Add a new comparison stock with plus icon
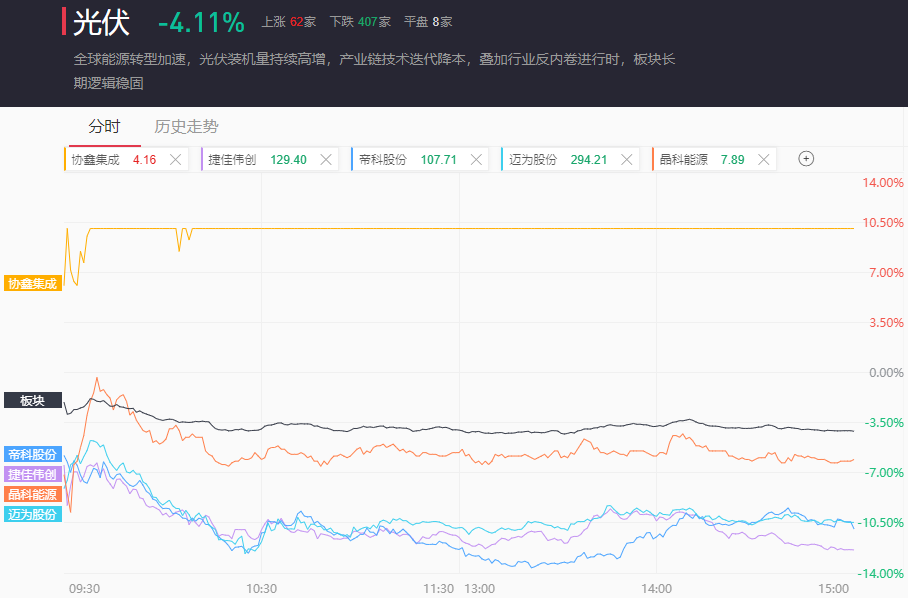 coord(806,159)
